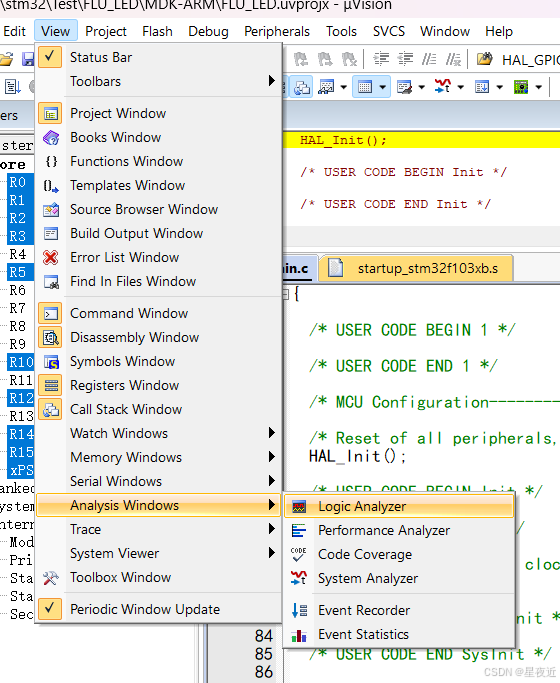Open the Tools menu
560x683 pixels.
(x=341, y=31)
